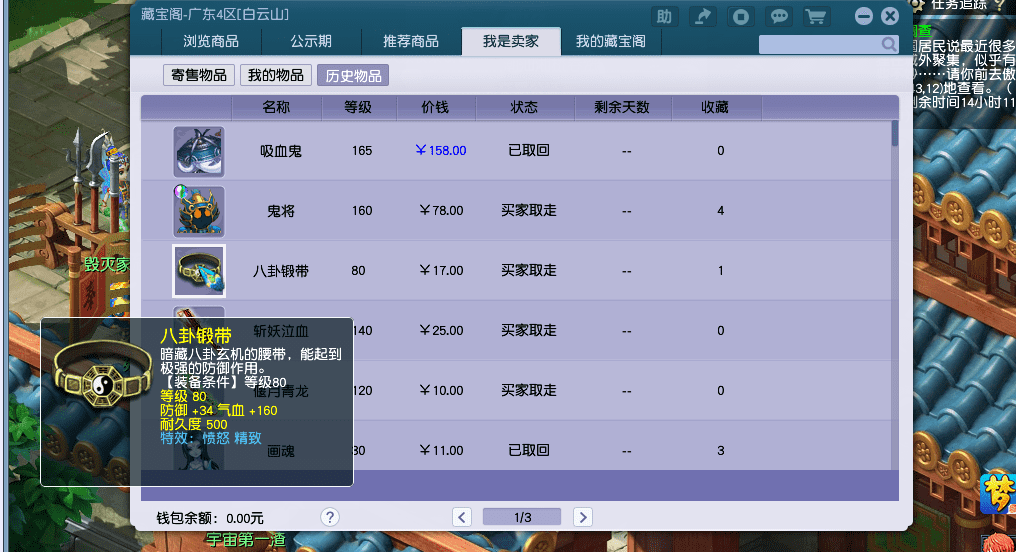1016x552 pixels.
Task: Switch to 浏览商品 tab
Action: 211,41
